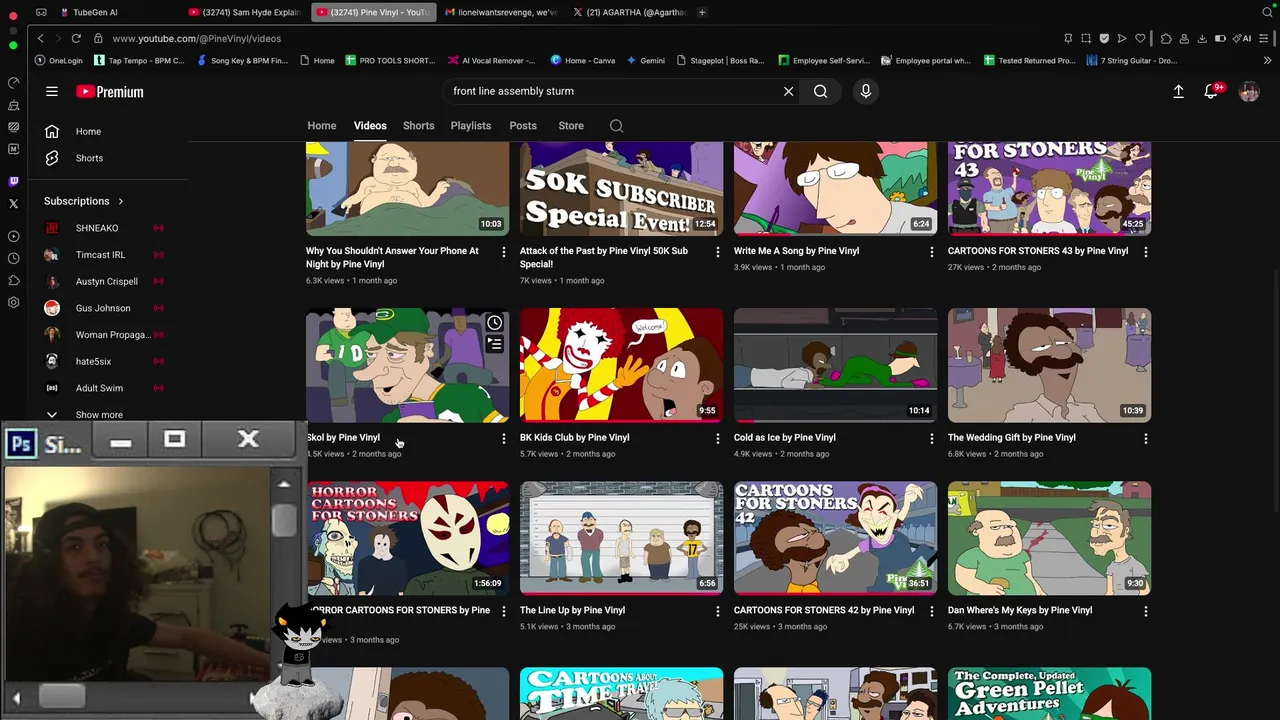Open a new browser tab
This screenshot has width=1280, height=720.
[702, 12]
